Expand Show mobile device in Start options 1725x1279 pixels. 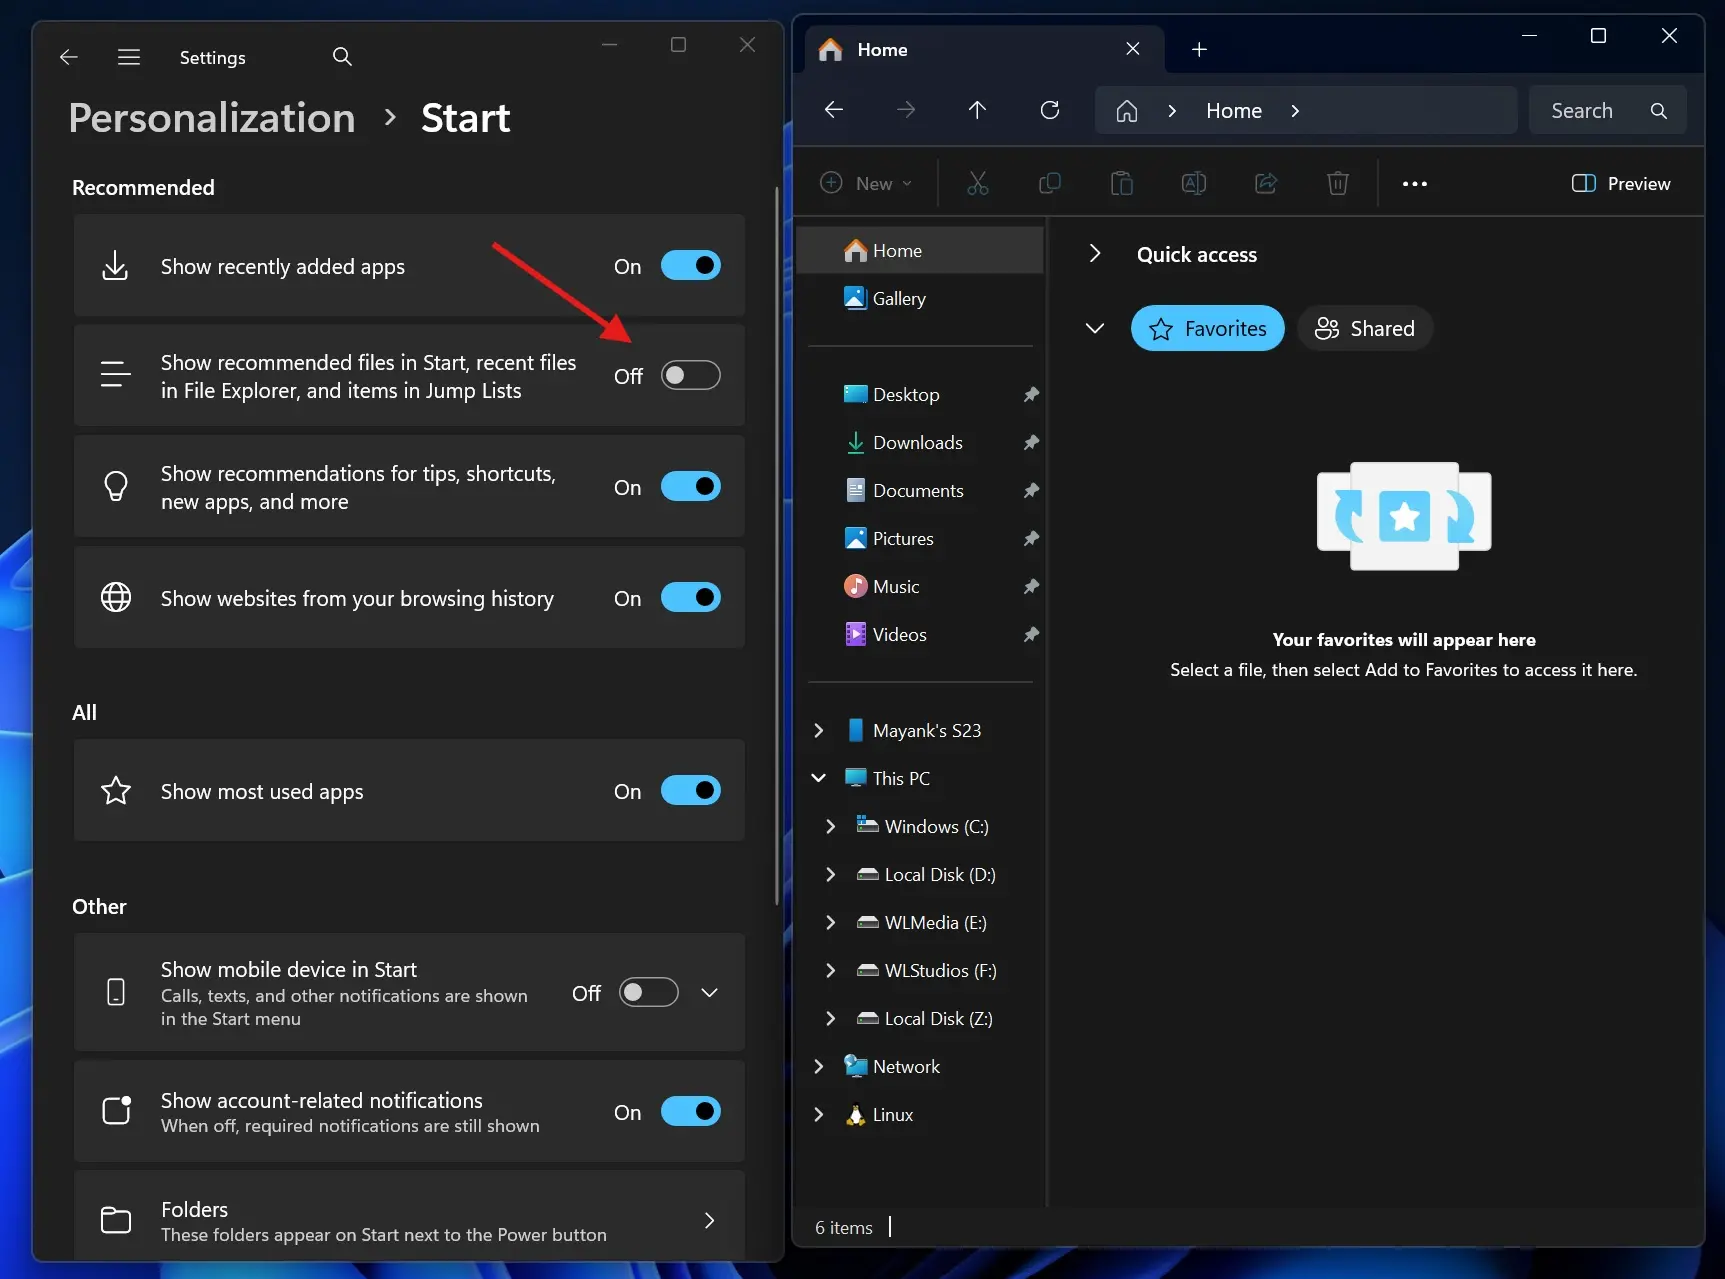709,992
